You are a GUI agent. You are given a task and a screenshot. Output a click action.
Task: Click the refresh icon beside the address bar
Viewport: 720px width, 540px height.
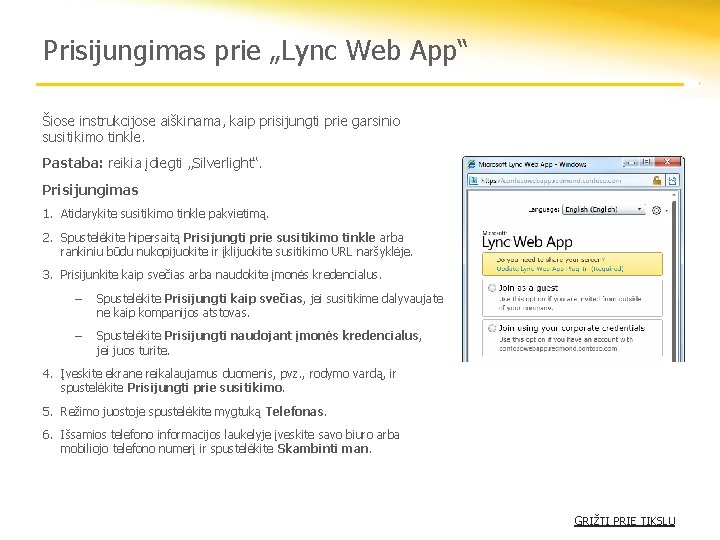tap(672, 180)
